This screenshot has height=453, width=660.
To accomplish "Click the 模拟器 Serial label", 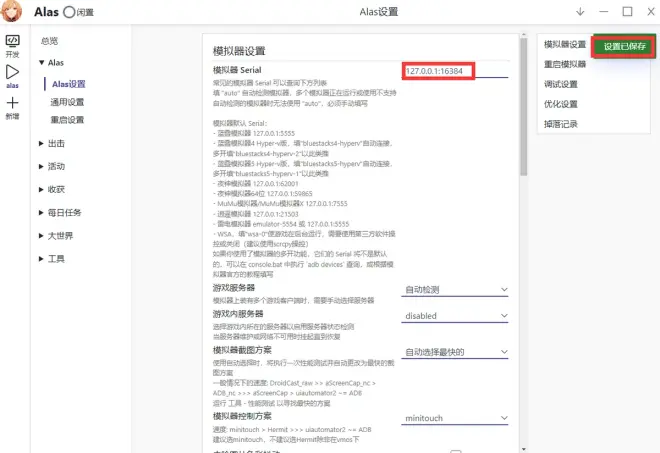I will (237, 70).
